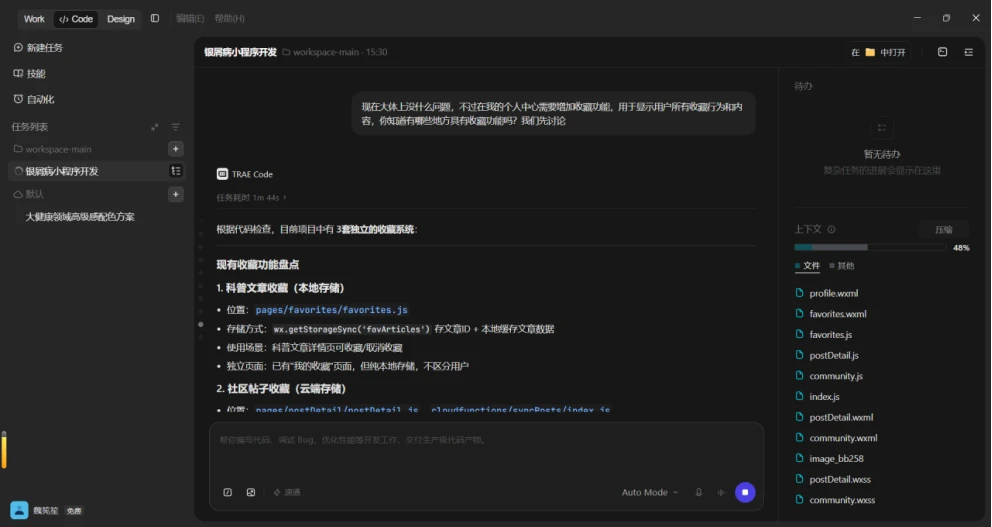Click the list icon on 银屑病小程序开发 row
992x527 pixels.
[176, 171]
